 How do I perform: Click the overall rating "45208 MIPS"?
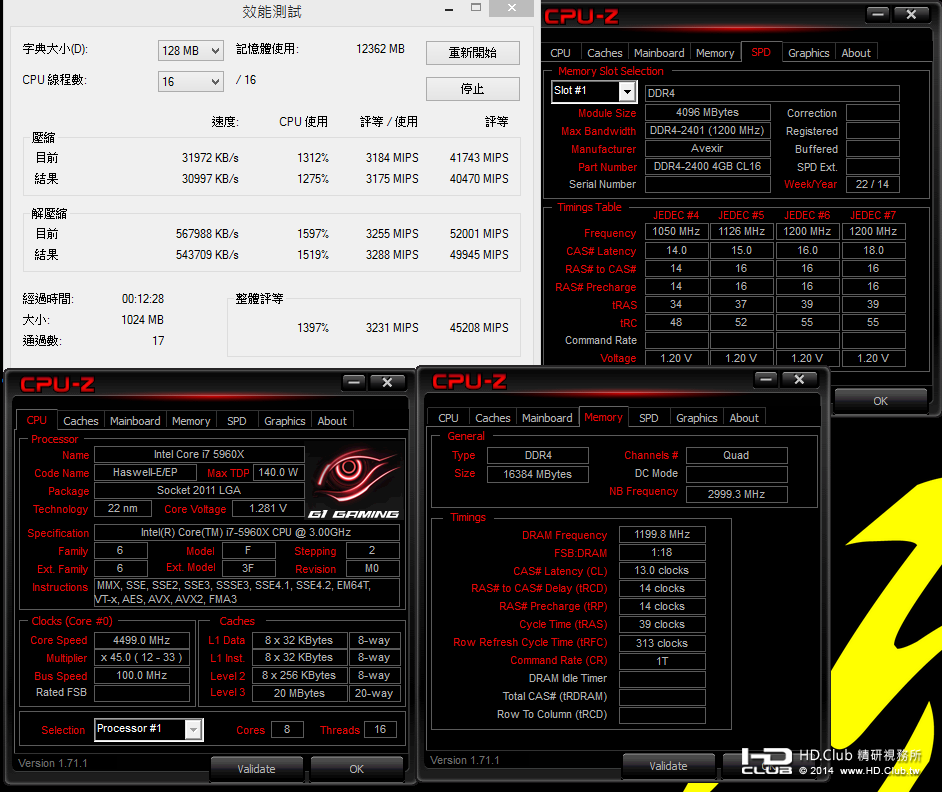479,328
